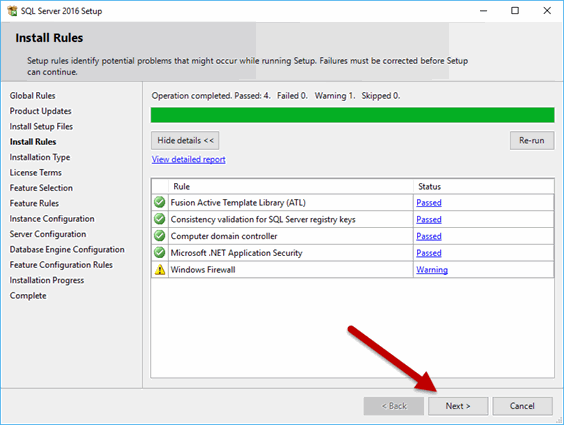The height and width of the screenshot is (425, 564).
Task: Select Complete step in sidebar
Action: coord(28,296)
